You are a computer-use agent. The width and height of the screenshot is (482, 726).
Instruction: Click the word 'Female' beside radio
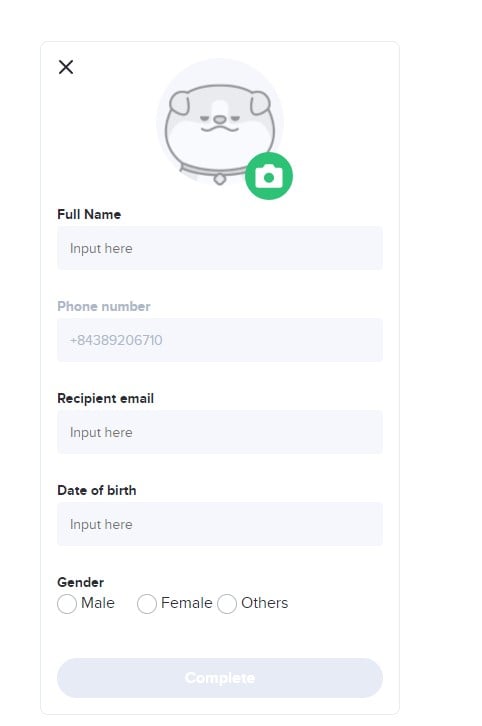point(187,603)
